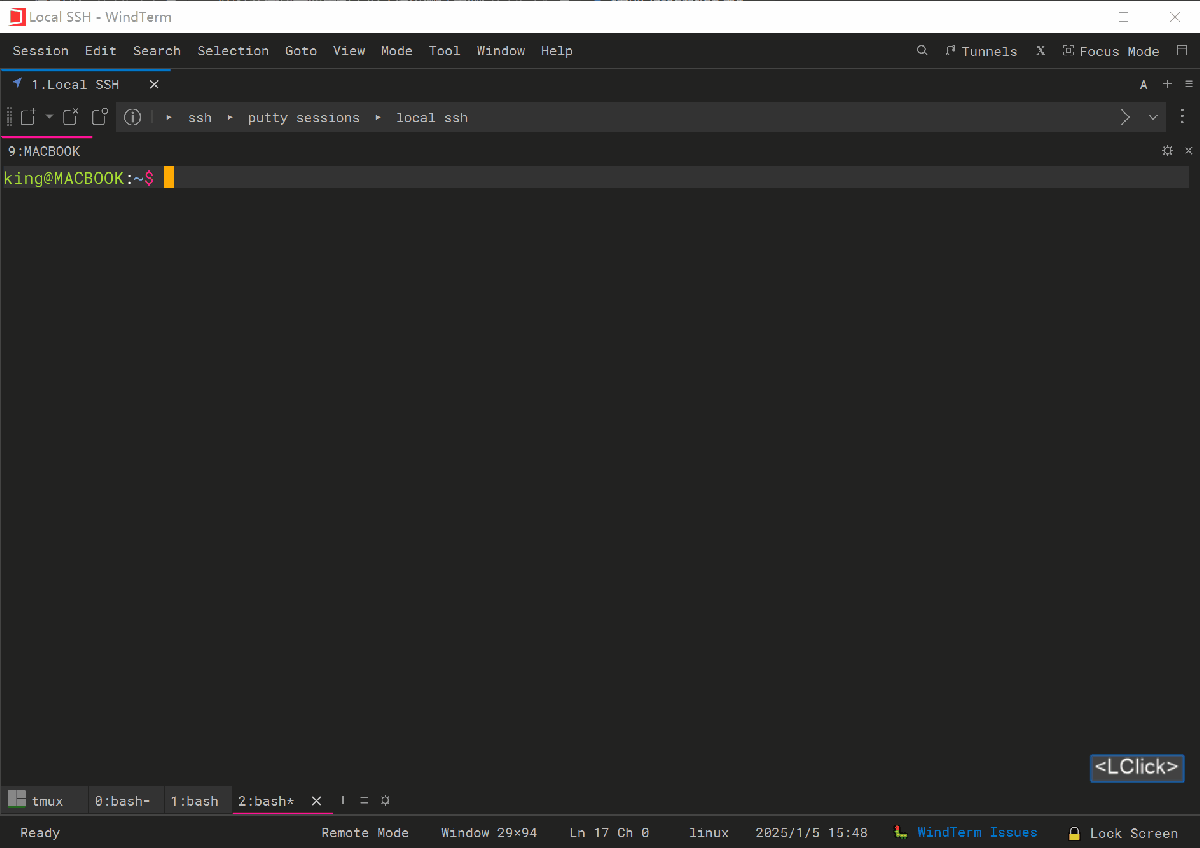Open the Edit menu
Viewport: 1200px width, 848px height.
[101, 51]
